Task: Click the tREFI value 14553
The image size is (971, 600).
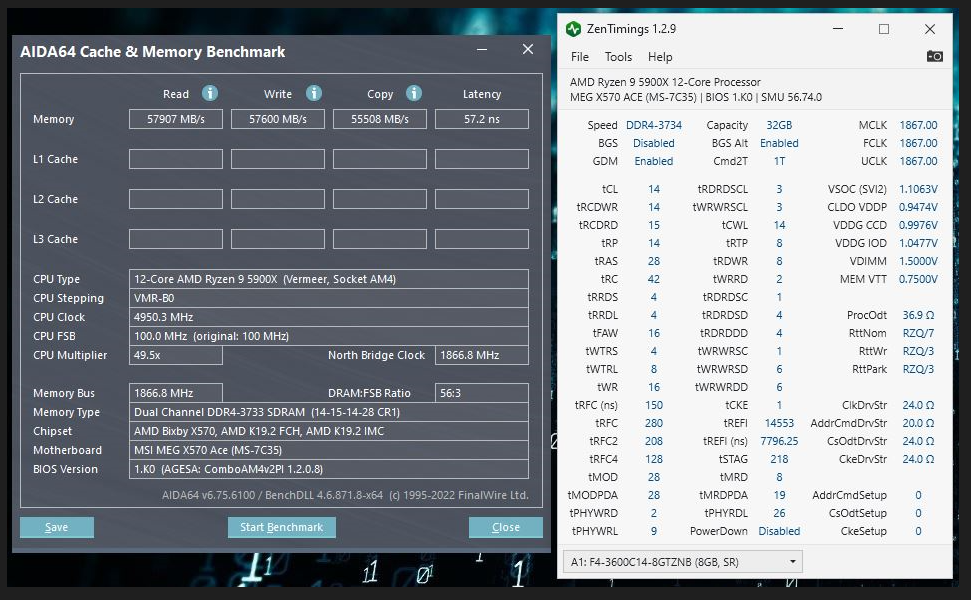Action: 779,423
